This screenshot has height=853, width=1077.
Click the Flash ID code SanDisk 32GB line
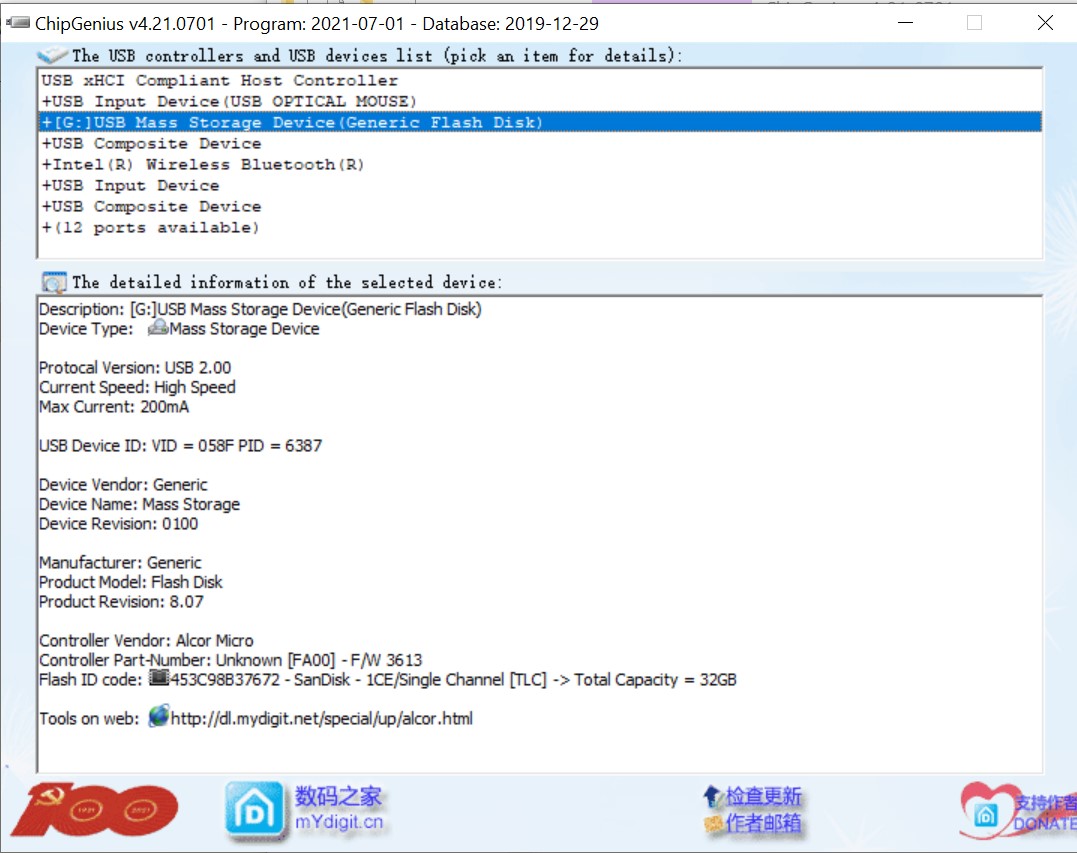point(388,680)
